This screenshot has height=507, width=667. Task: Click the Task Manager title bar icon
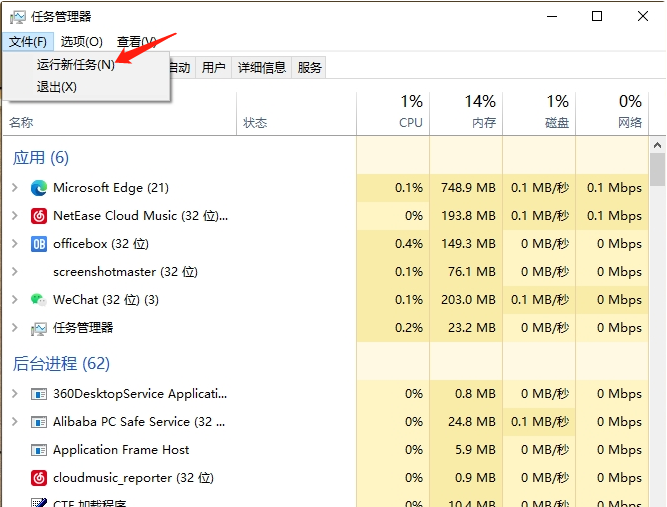pos(17,17)
